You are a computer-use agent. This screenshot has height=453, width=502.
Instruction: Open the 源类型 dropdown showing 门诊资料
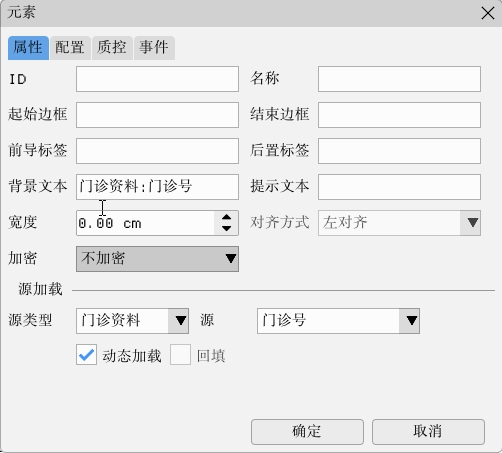(132, 321)
